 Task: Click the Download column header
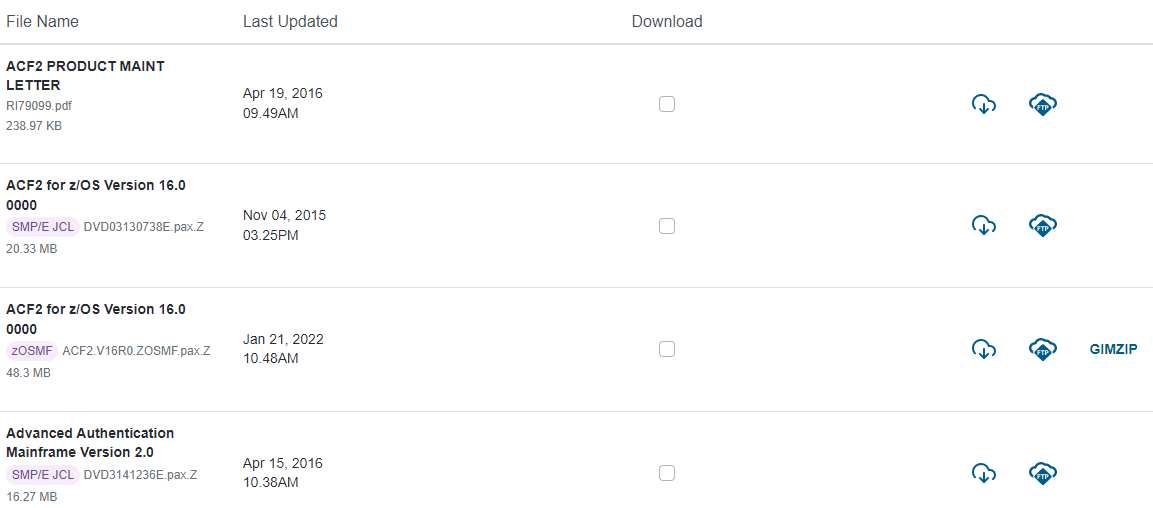tap(667, 21)
